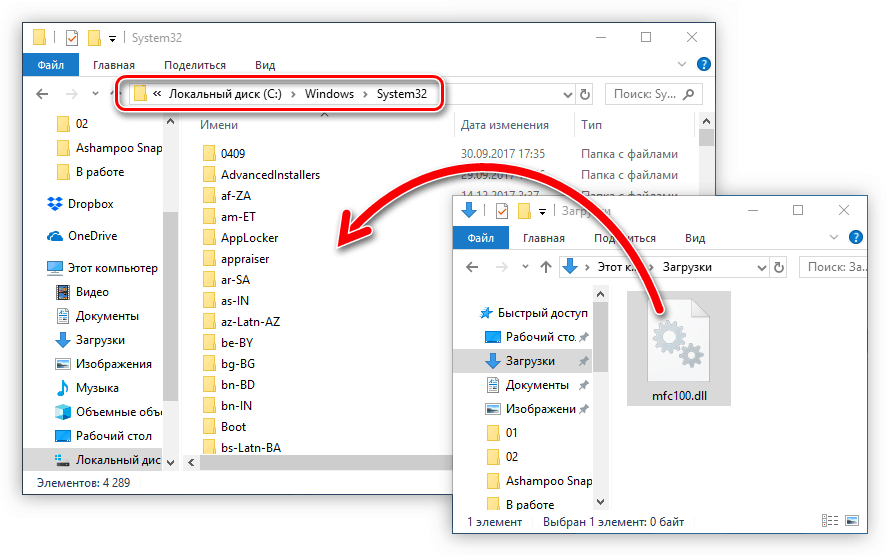Select the am-ET folder
The width and height of the screenshot is (890, 556).
pyautogui.click(x=229, y=217)
